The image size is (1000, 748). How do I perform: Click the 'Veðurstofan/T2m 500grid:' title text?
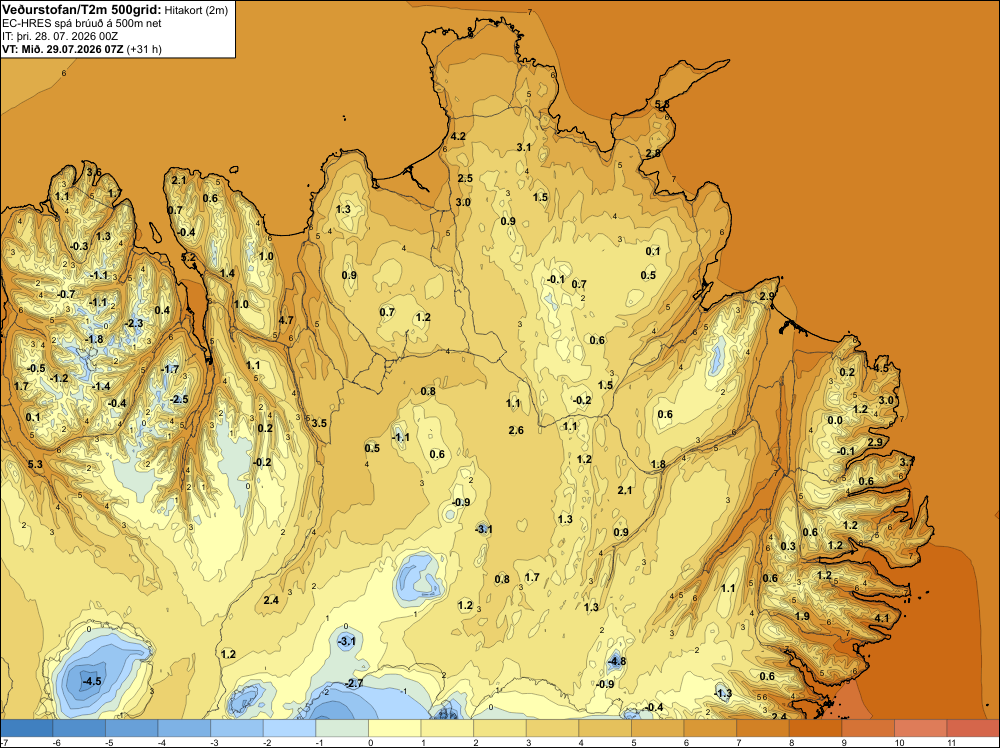tap(81, 10)
